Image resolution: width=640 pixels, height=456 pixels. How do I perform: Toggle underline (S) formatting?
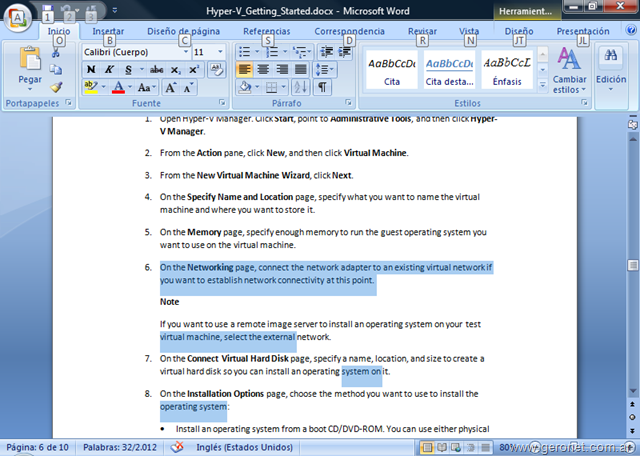128,69
